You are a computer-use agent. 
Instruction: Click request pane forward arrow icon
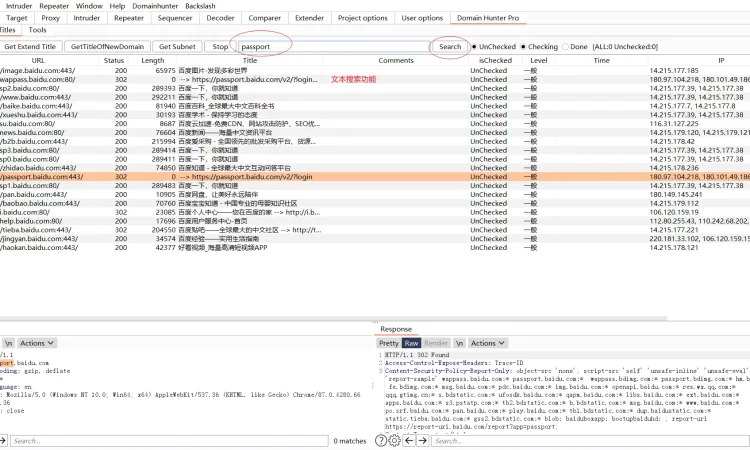pos(3,440)
